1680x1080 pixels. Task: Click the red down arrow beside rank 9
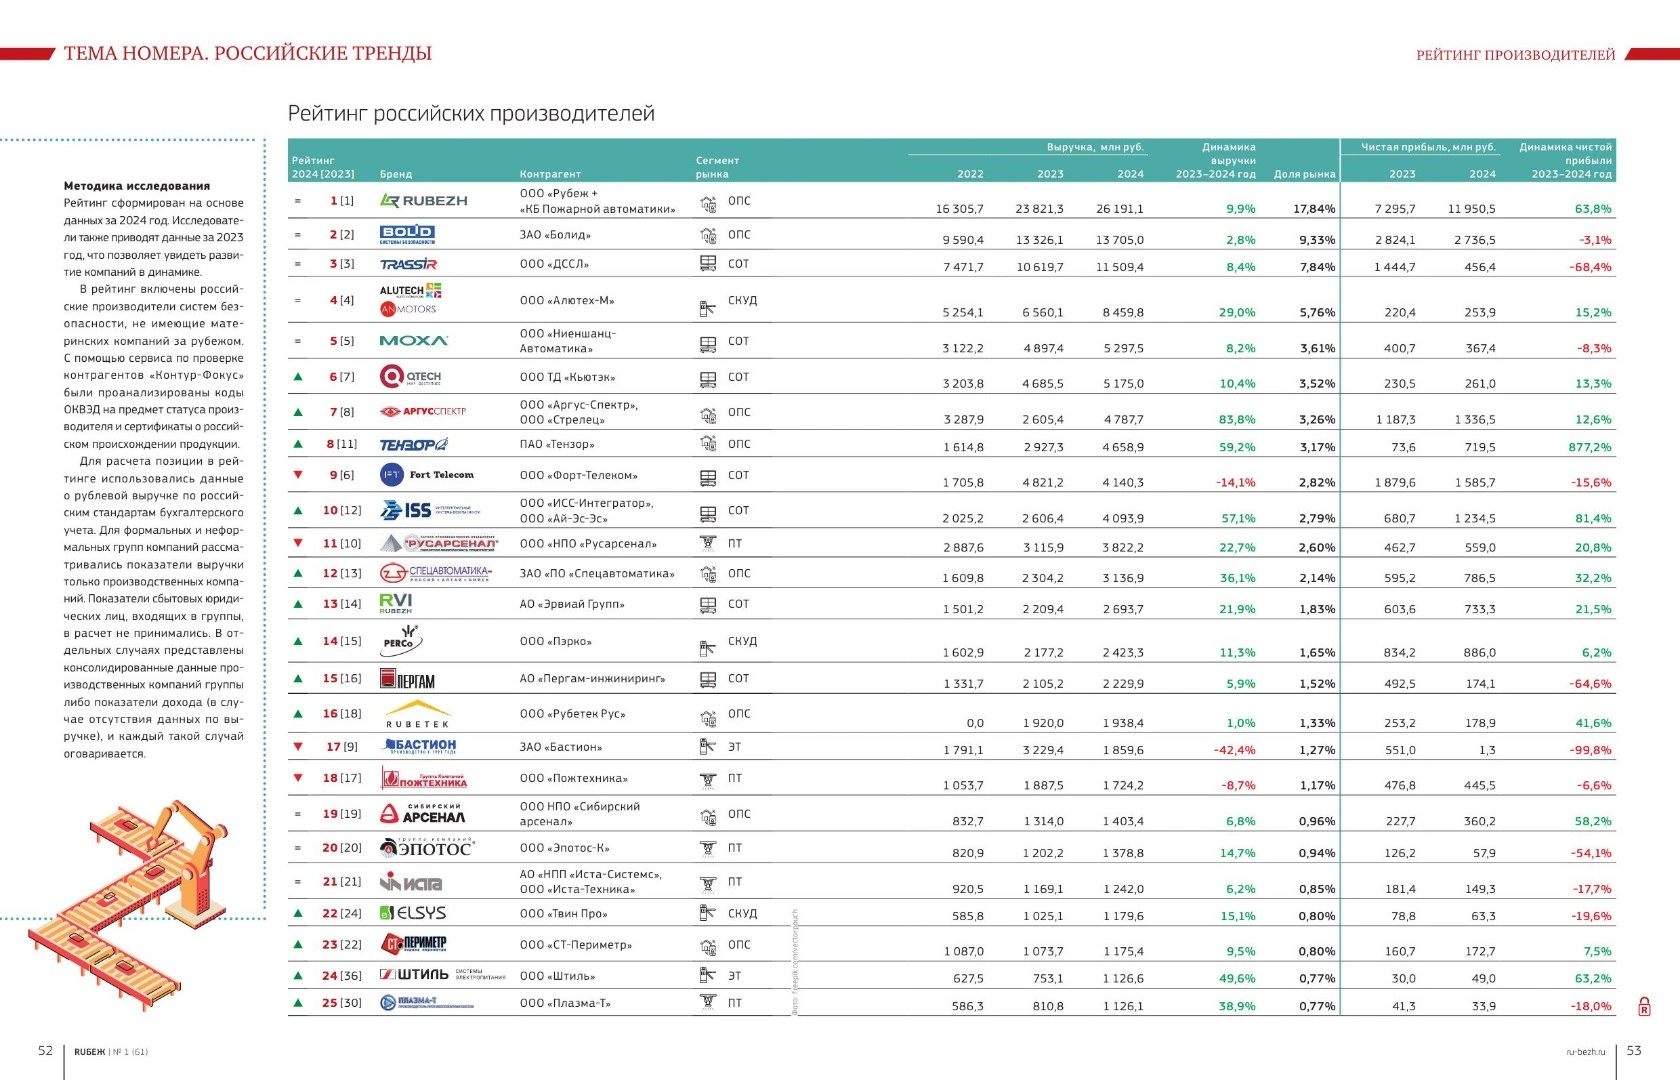pyautogui.click(x=298, y=475)
